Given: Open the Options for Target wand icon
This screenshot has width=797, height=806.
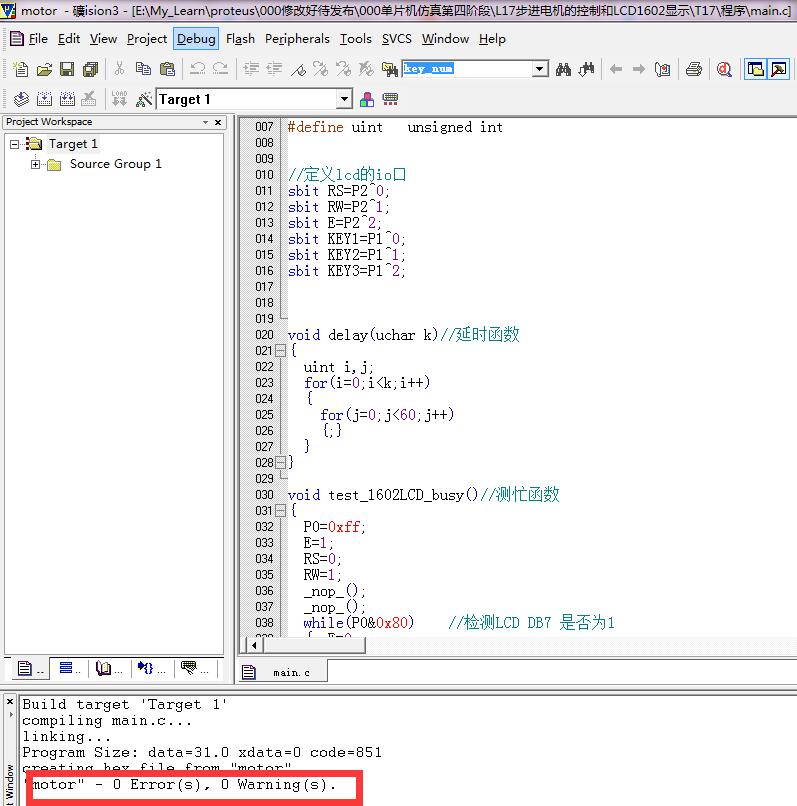Looking at the screenshot, I should (x=143, y=99).
